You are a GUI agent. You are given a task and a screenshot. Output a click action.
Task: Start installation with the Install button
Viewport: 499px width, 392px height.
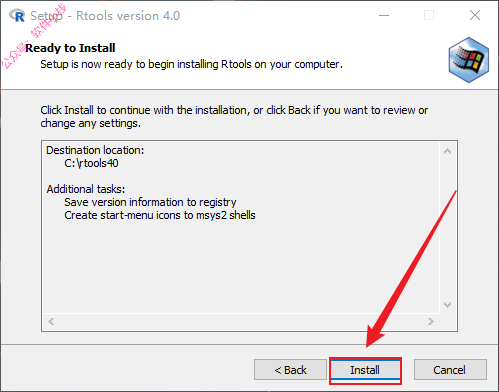(x=365, y=370)
